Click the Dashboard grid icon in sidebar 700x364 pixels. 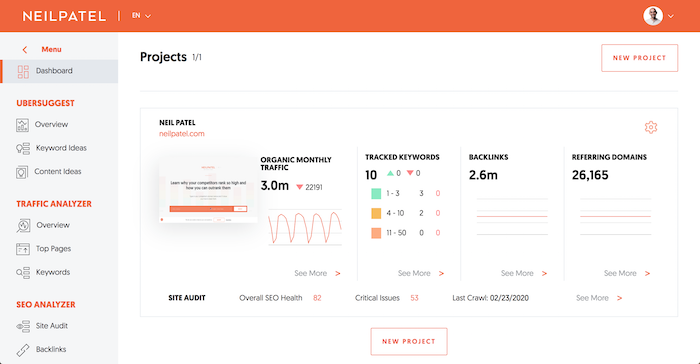pyautogui.click(x=23, y=71)
